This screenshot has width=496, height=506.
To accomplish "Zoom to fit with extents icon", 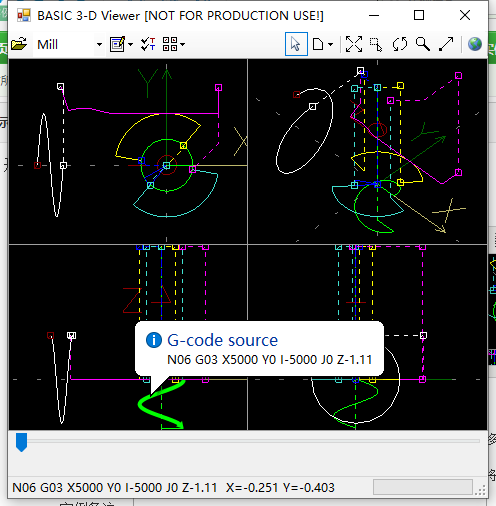I will [354, 44].
